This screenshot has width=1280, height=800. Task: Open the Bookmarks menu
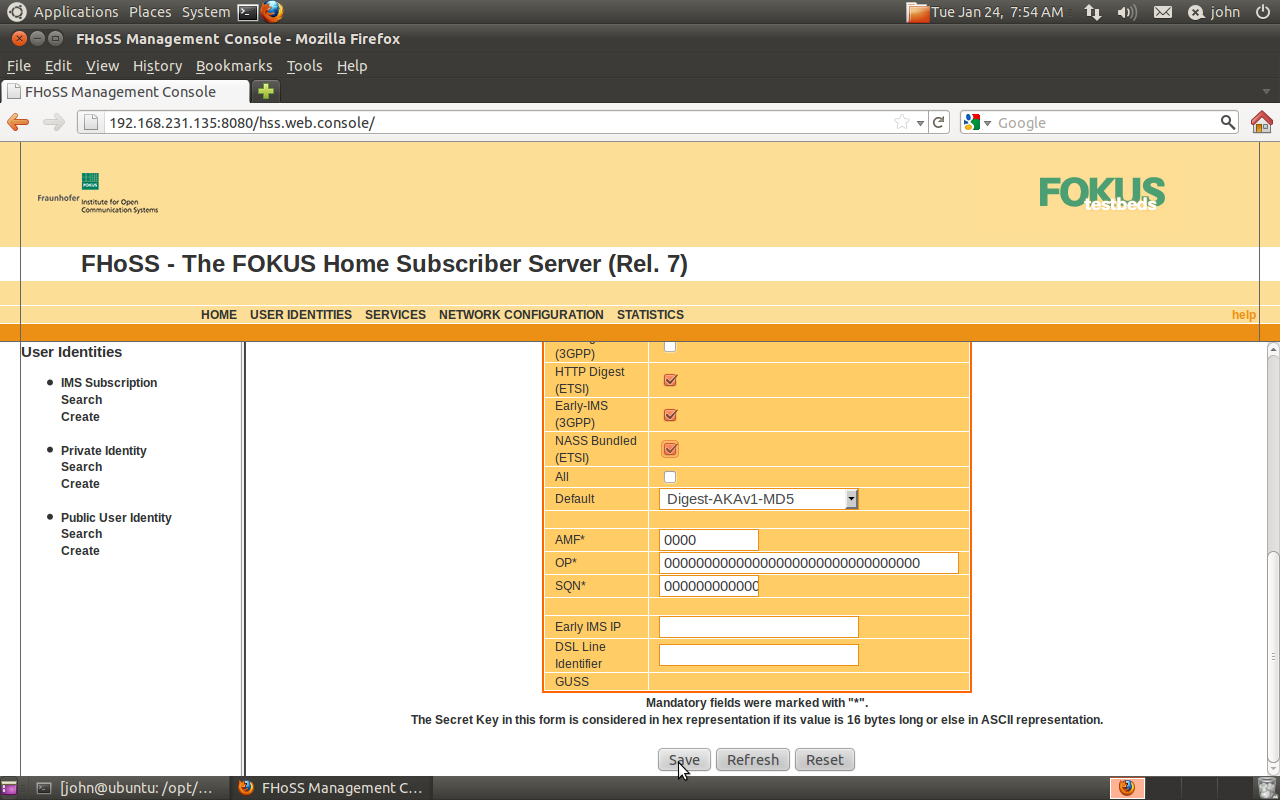(x=234, y=66)
